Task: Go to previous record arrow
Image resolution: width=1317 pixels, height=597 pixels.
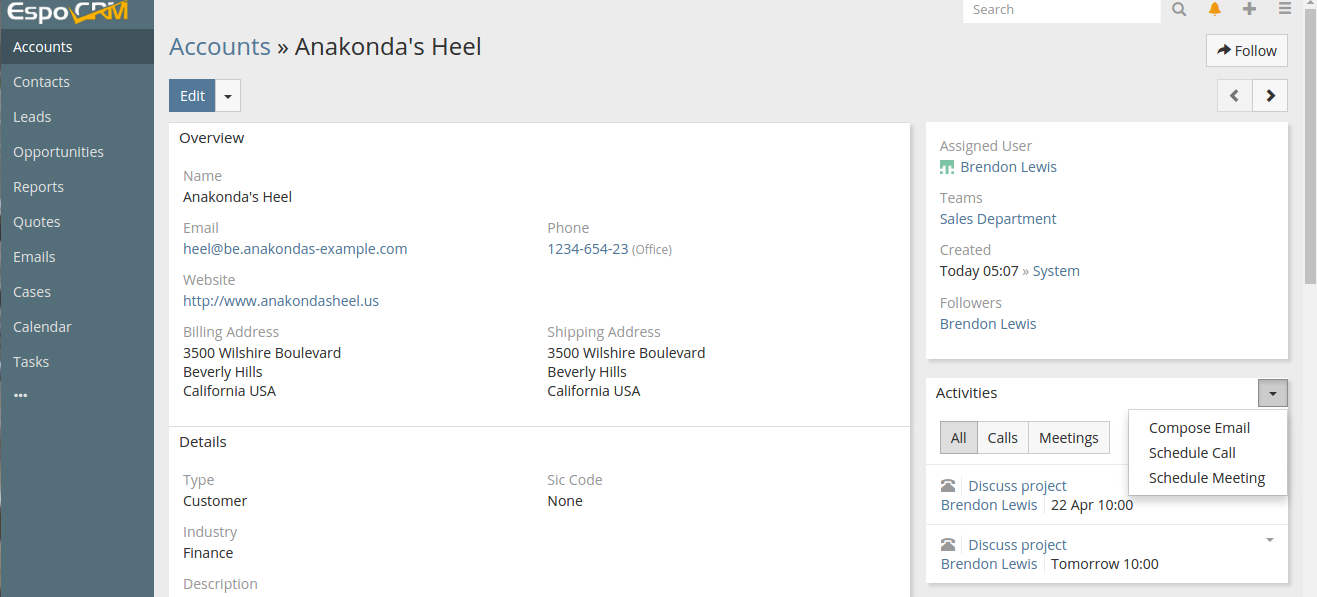Action: pyautogui.click(x=1234, y=96)
